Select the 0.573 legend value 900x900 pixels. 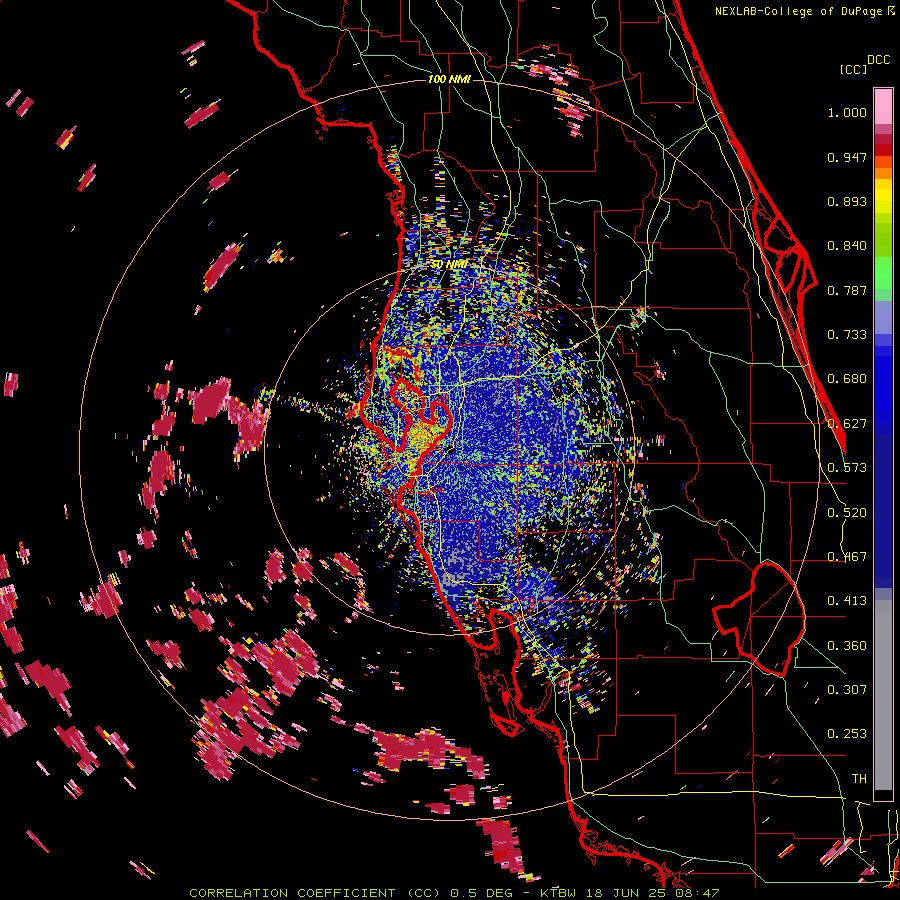pyautogui.click(x=847, y=468)
